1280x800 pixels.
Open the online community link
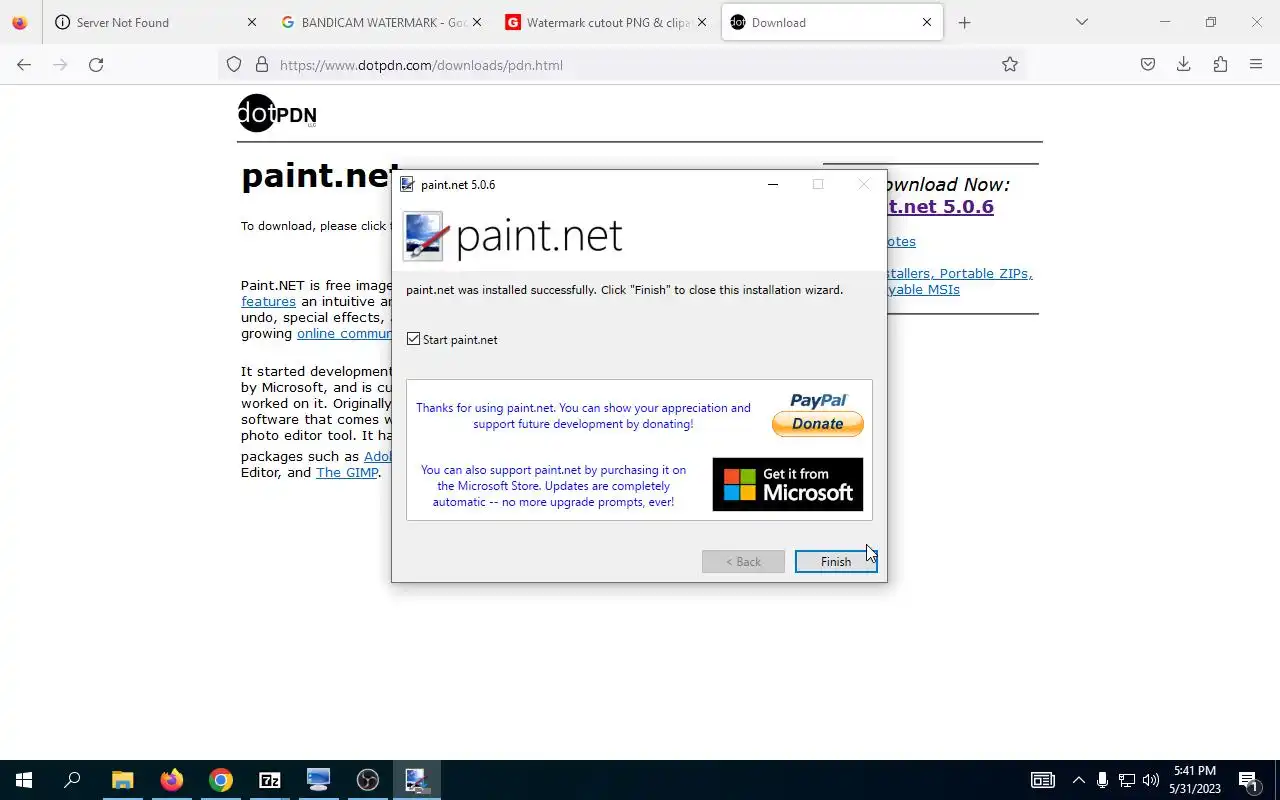[x=344, y=333]
